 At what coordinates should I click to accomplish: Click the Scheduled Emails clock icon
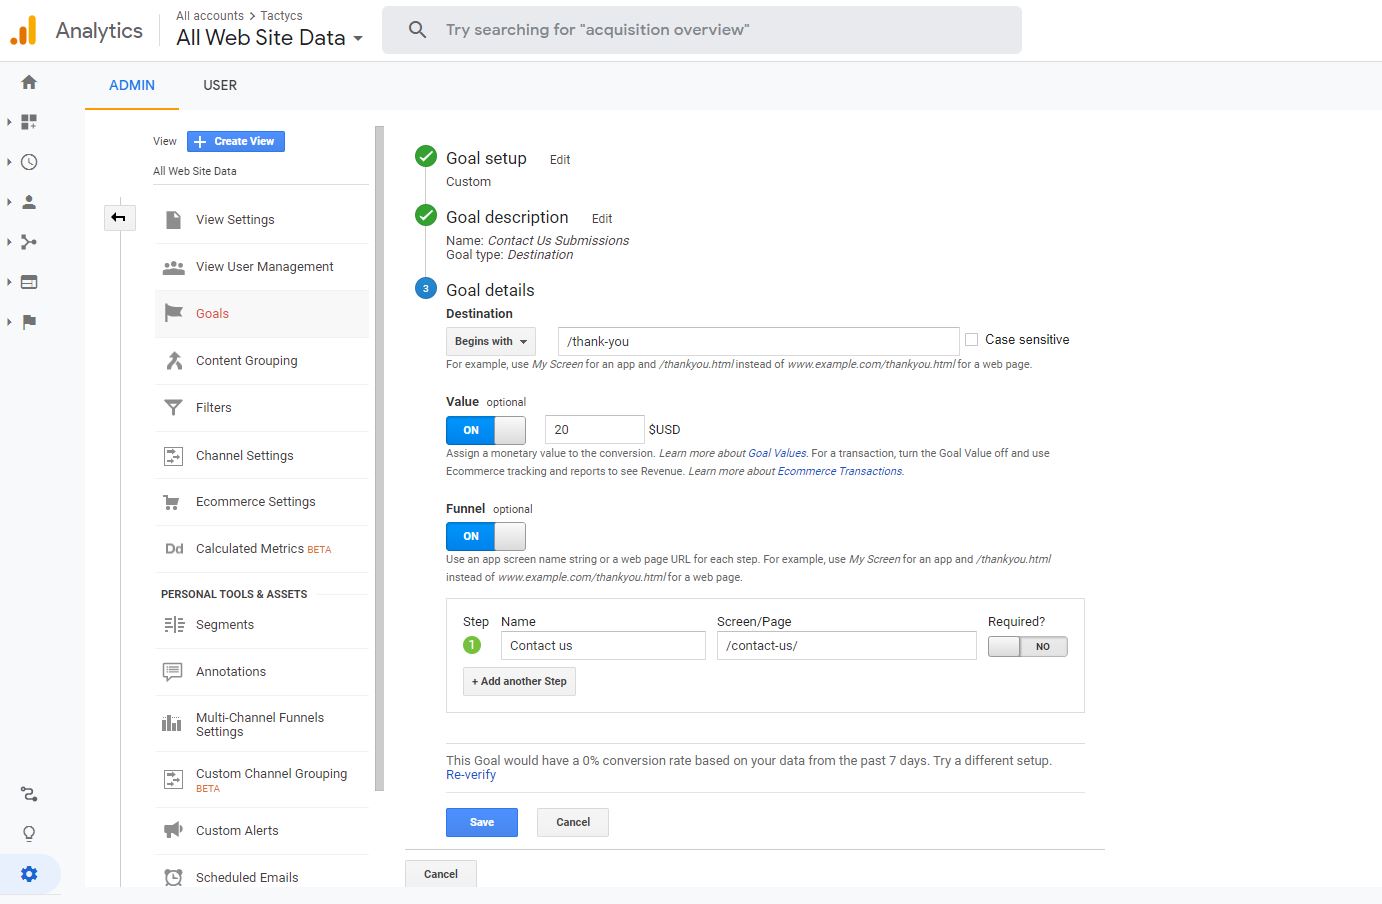pos(173,878)
